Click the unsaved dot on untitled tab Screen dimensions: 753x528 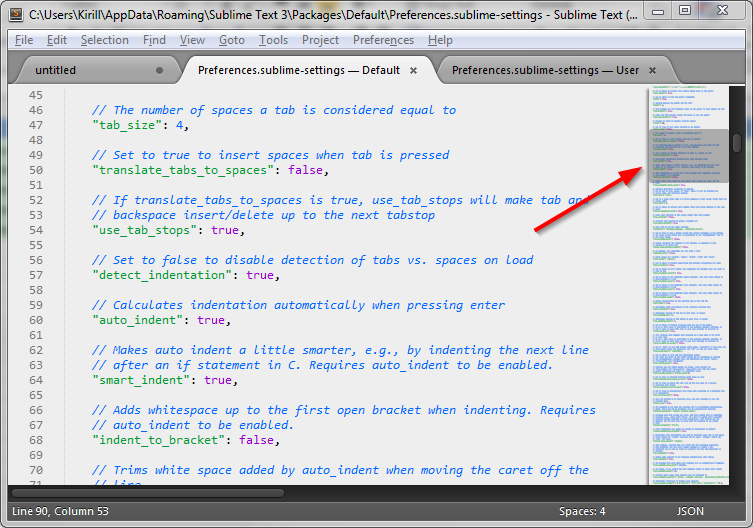coord(159,71)
